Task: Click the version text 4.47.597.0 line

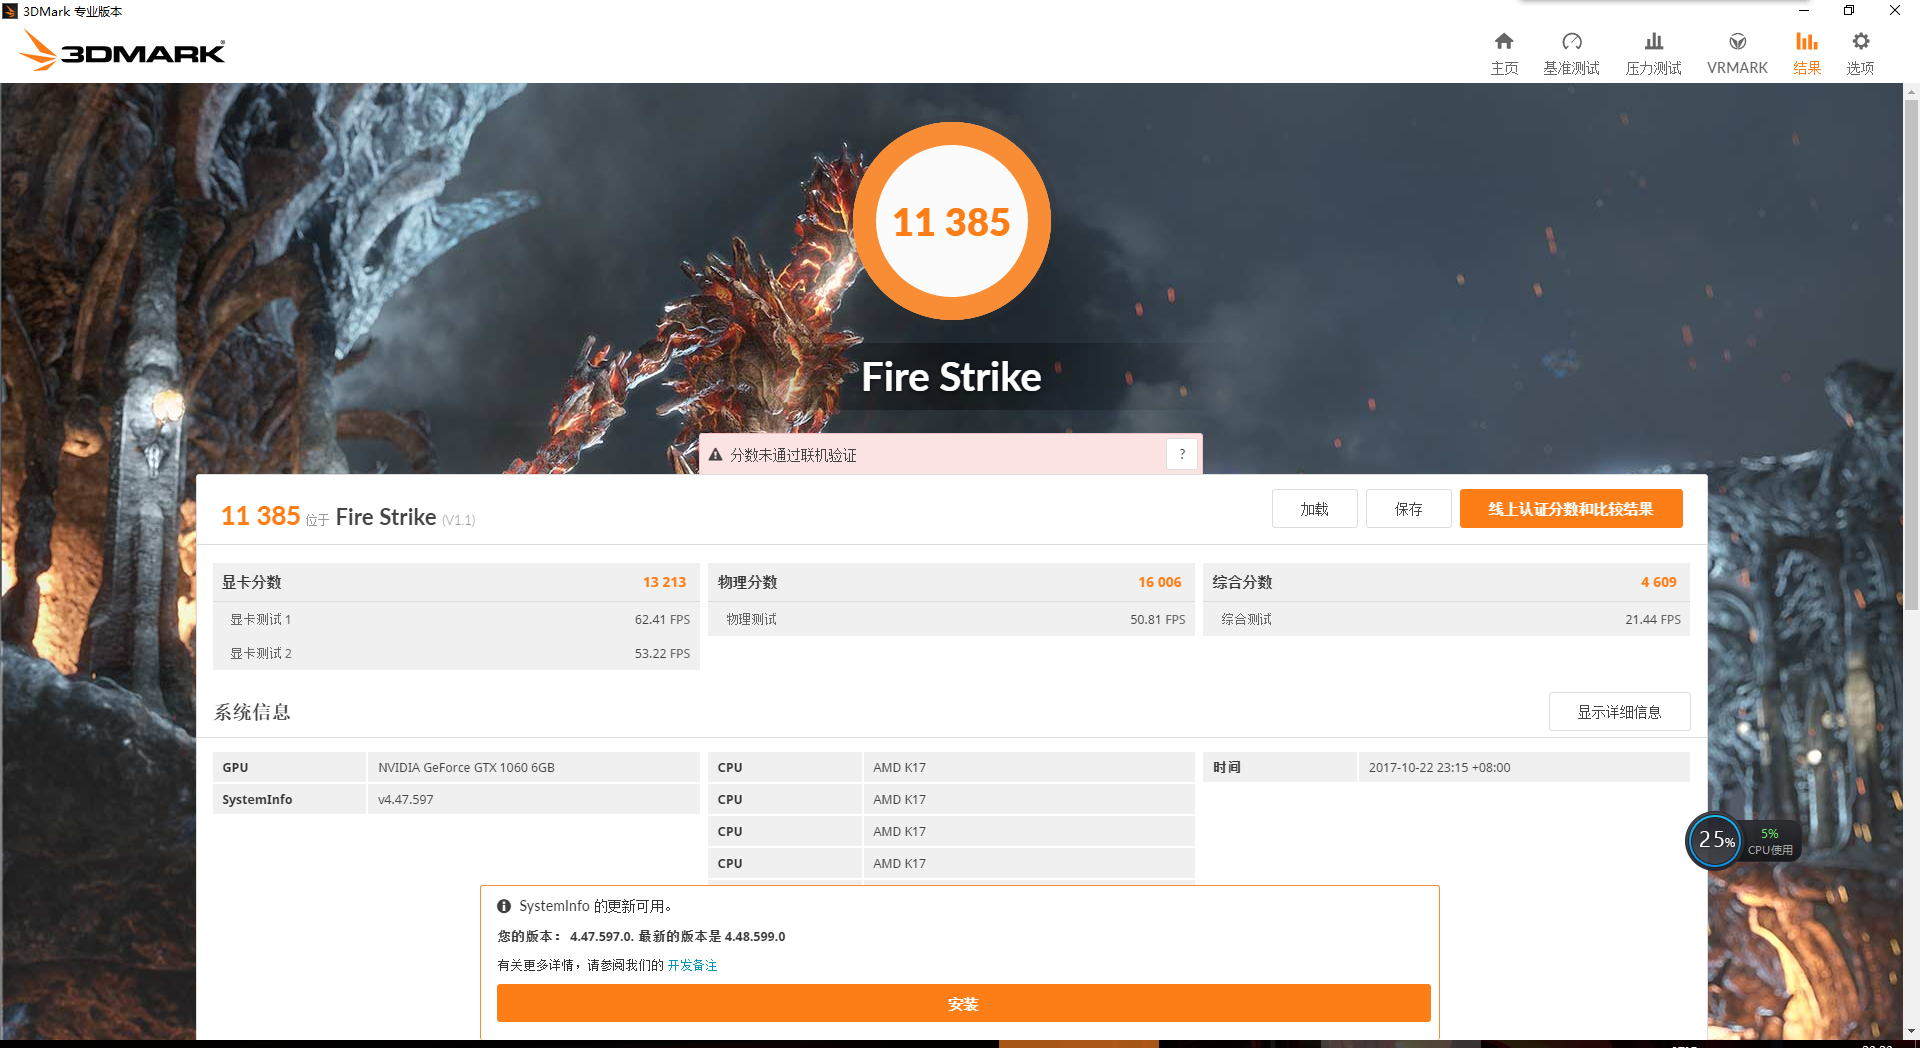Action: [641, 936]
